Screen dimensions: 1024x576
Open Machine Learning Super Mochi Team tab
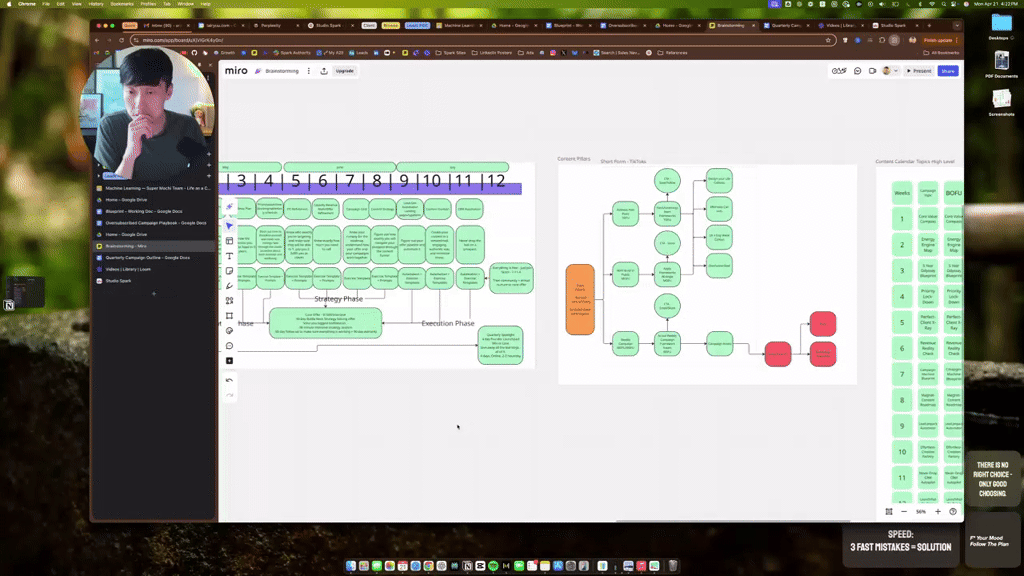click(x=153, y=188)
